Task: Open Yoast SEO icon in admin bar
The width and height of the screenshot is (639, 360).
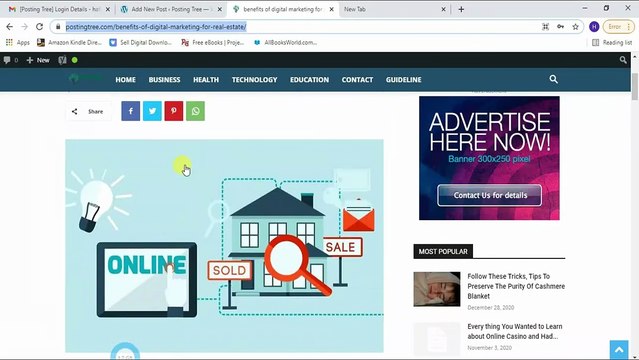Action: (x=62, y=60)
